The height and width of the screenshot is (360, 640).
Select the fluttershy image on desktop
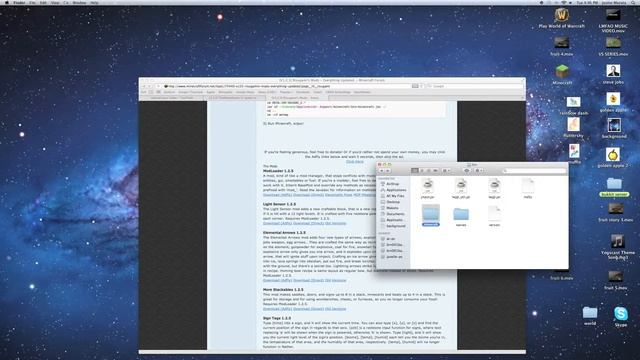573,124
